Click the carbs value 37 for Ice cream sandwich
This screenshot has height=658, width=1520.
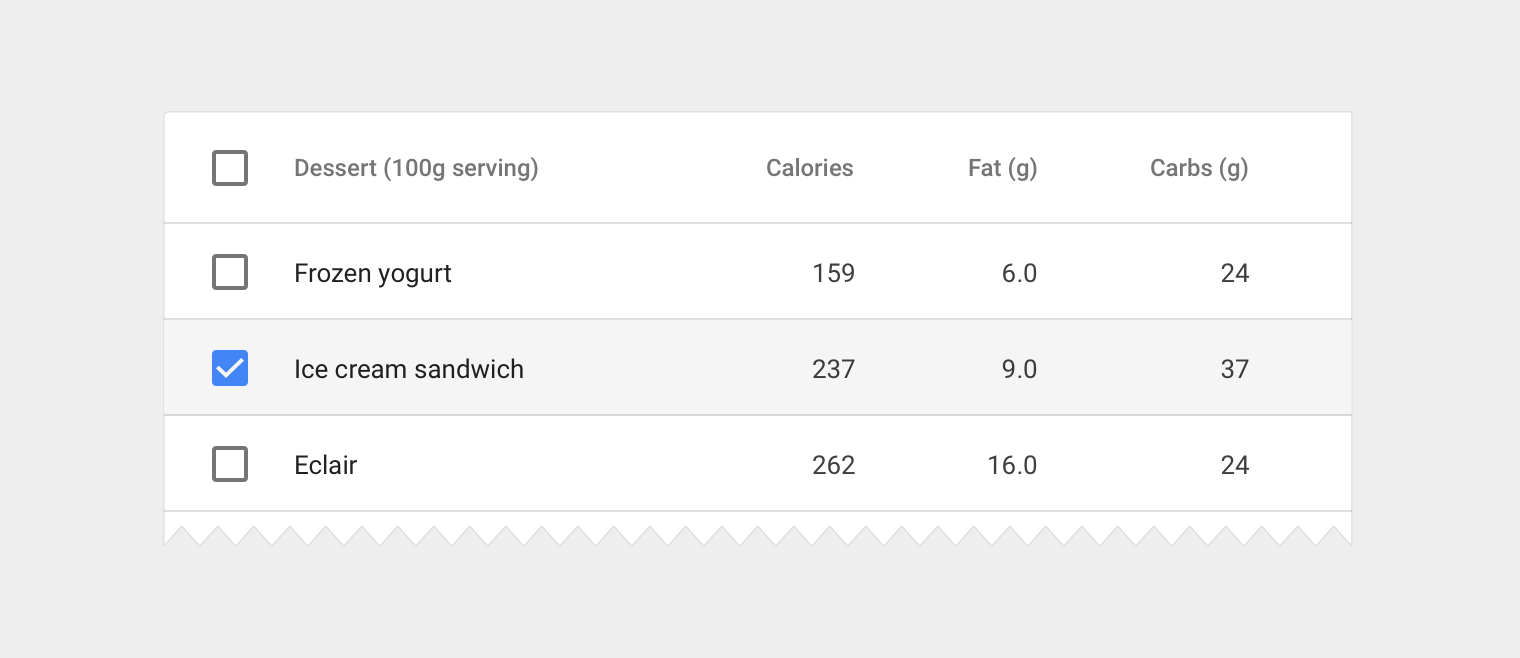coord(1236,368)
